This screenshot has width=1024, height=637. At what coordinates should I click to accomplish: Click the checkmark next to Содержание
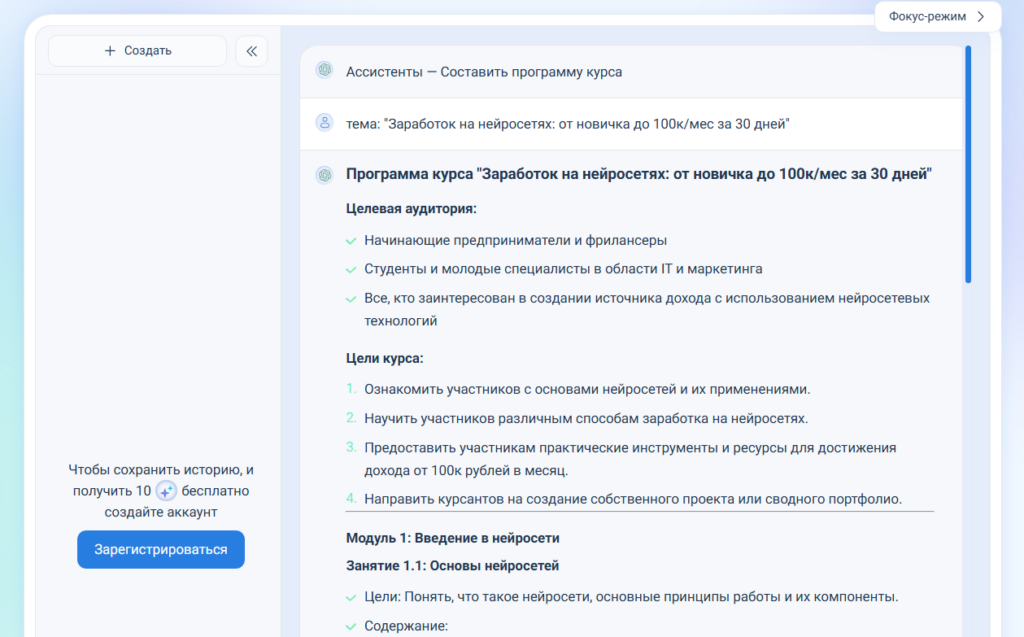coord(351,627)
